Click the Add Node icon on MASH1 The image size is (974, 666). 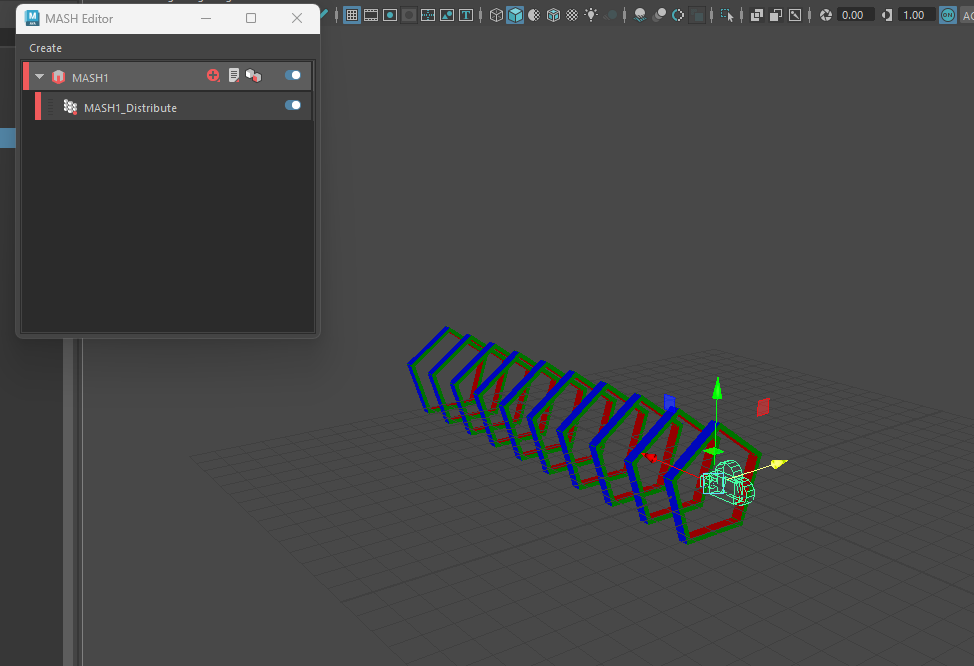pos(213,76)
